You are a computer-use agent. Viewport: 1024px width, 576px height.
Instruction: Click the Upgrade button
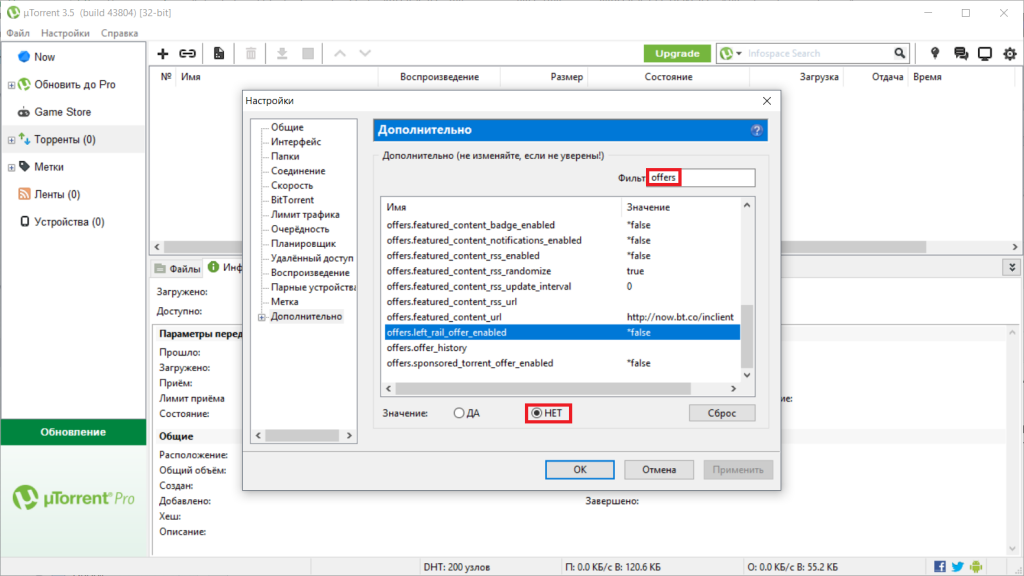[677, 54]
